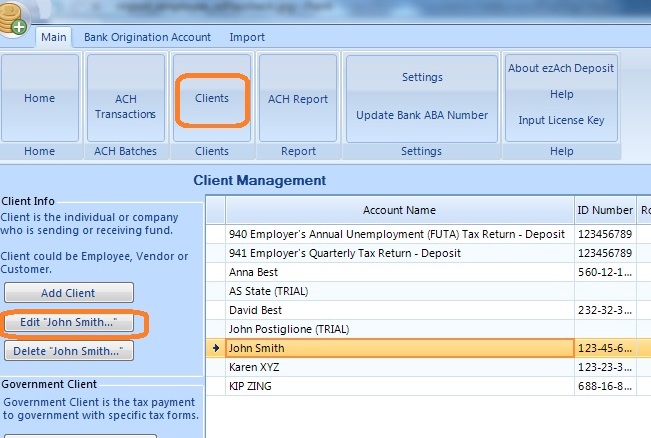The width and height of the screenshot is (651, 438).
Task: Click the Edit "John Smith..." button
Action: [68, 323]
